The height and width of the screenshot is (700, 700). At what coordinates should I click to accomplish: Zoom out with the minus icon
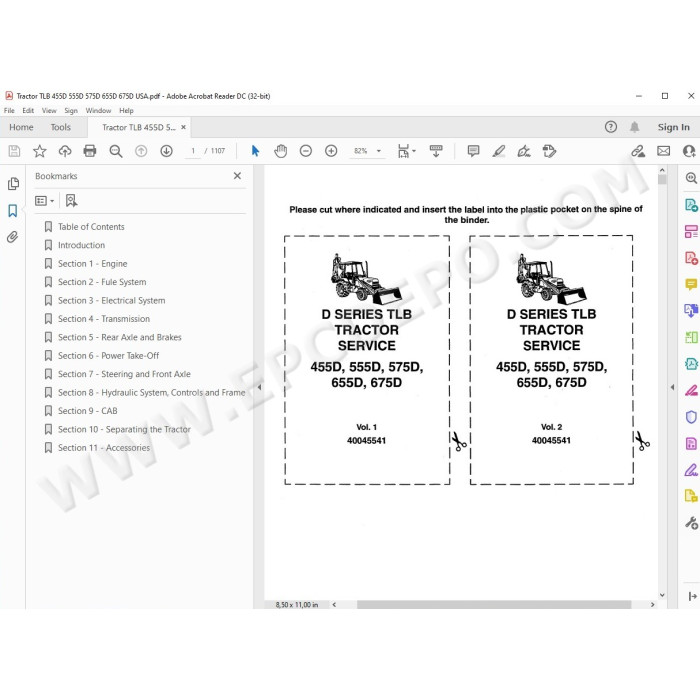[x=306, y=151]
